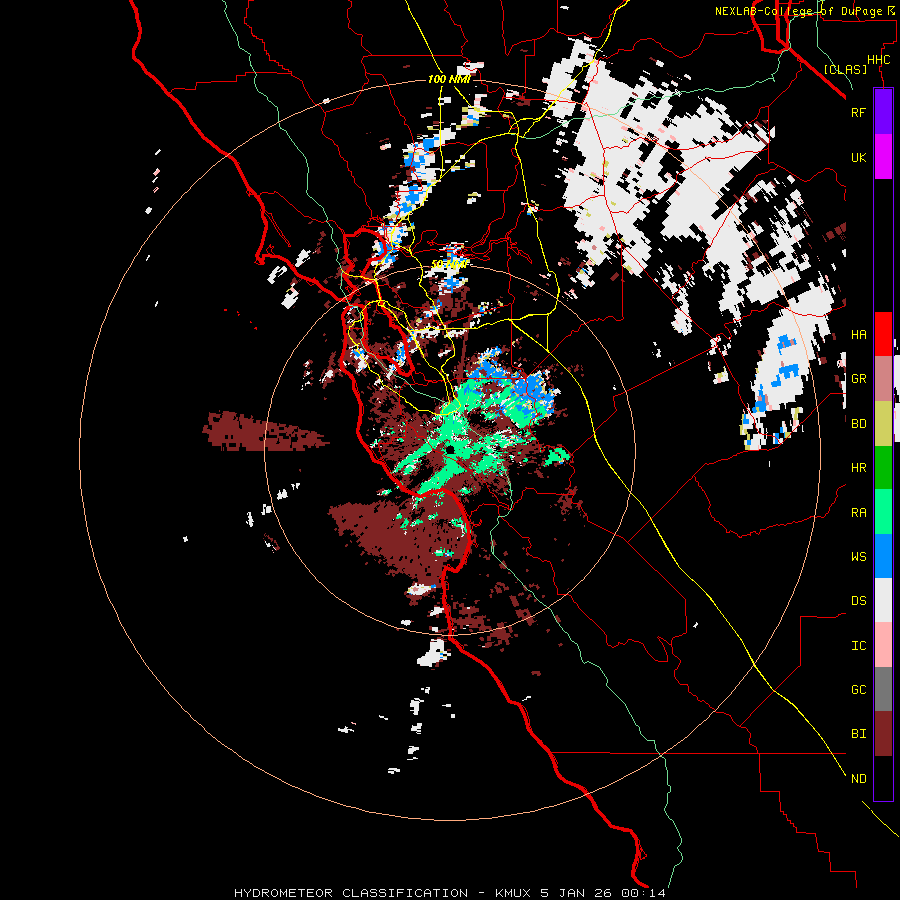This screenshot has height=900, width=900.
Task: Click the magenta UK color swatch
Action: coord(883,157)
